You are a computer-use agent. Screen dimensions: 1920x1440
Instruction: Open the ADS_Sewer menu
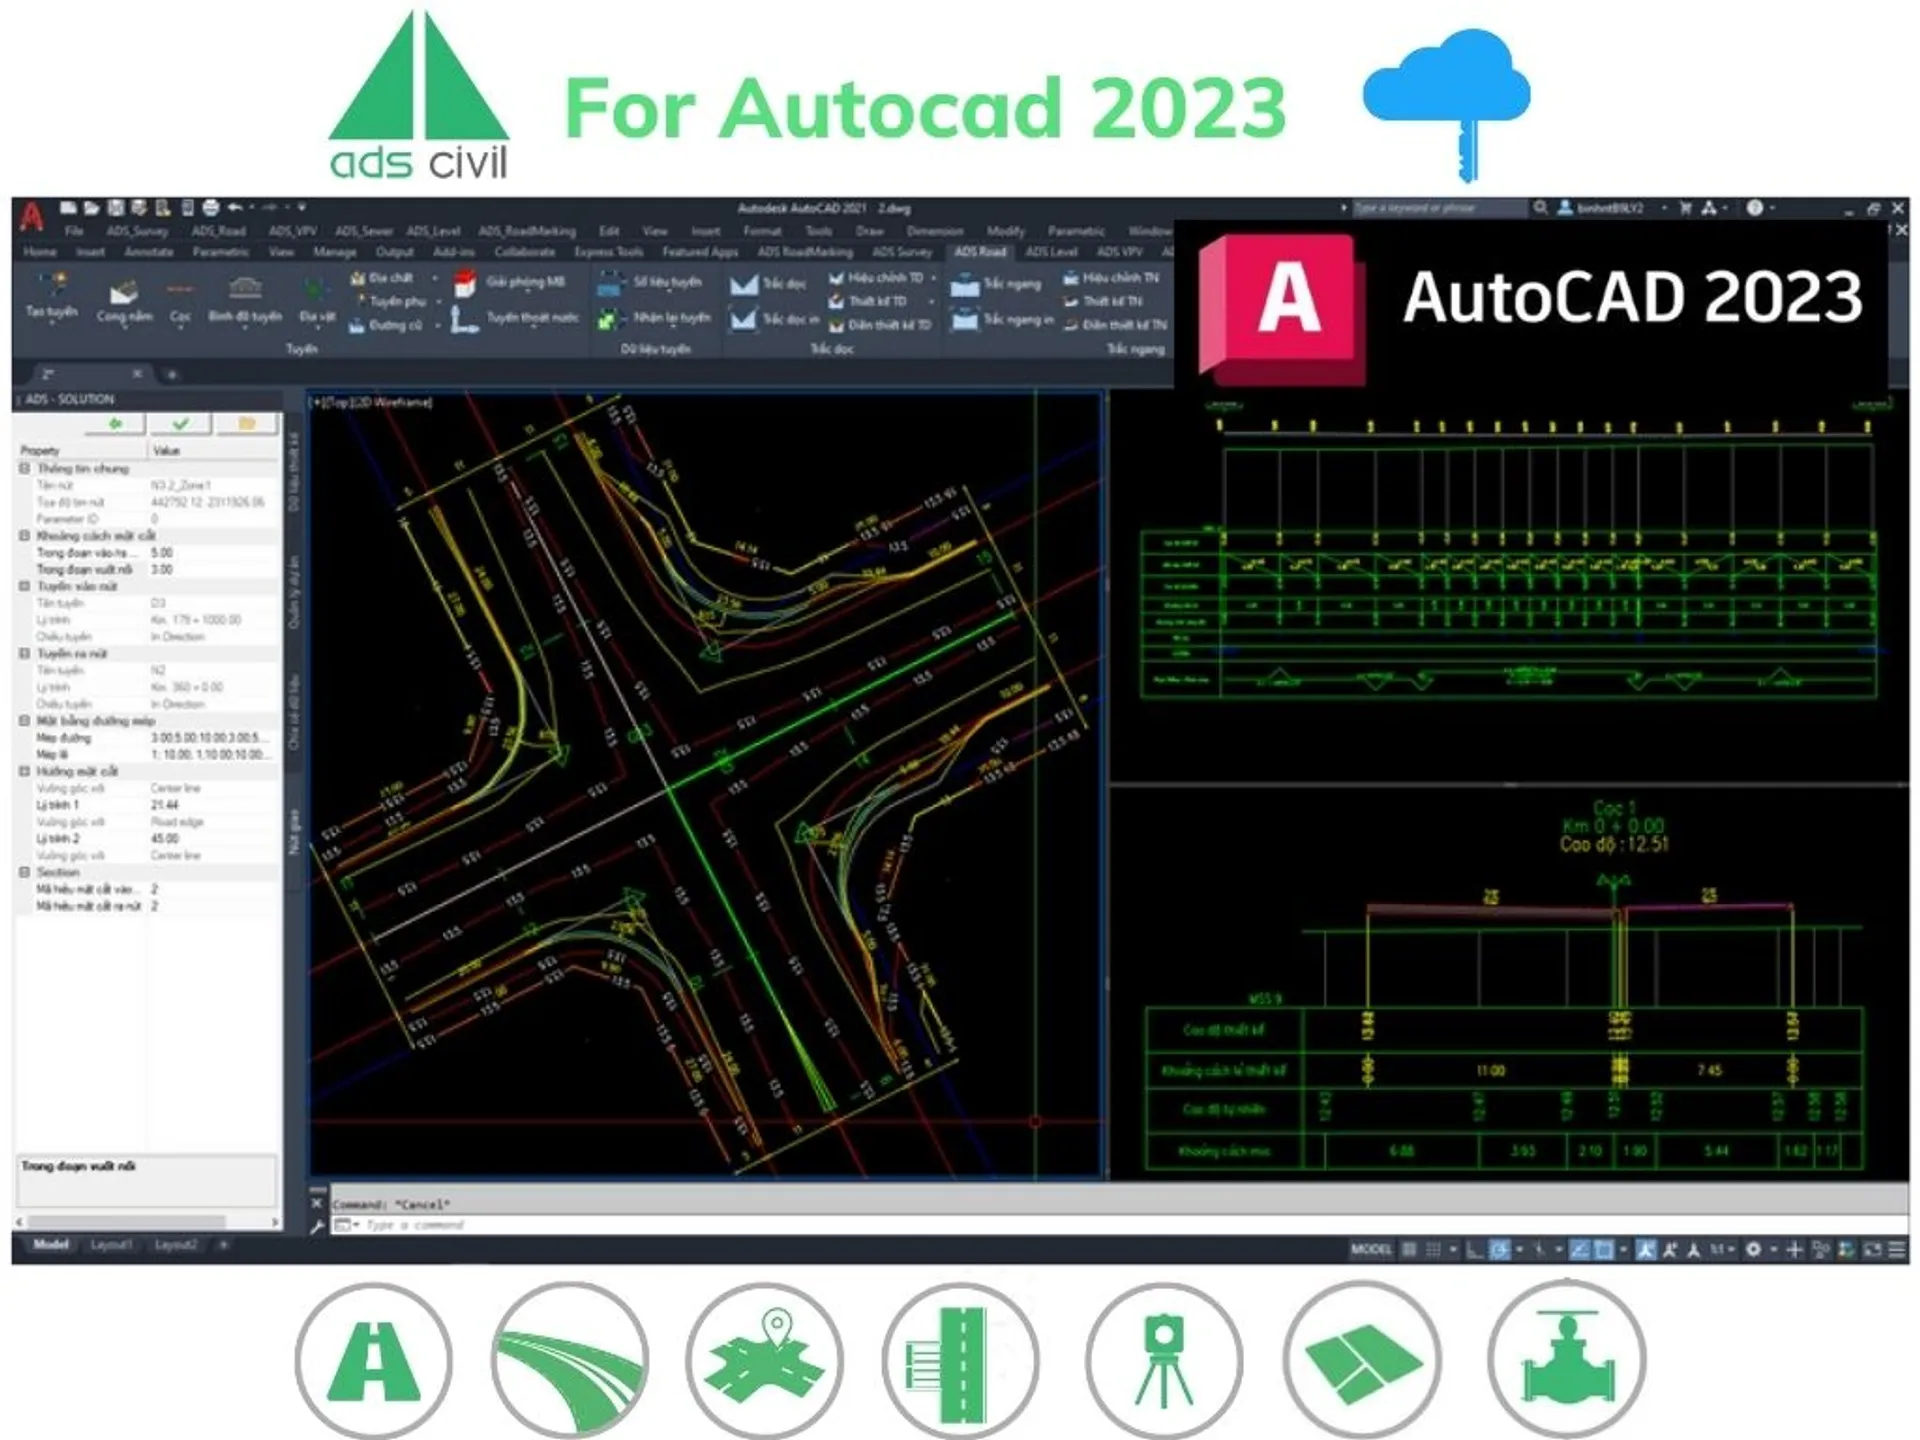(364, 231)
